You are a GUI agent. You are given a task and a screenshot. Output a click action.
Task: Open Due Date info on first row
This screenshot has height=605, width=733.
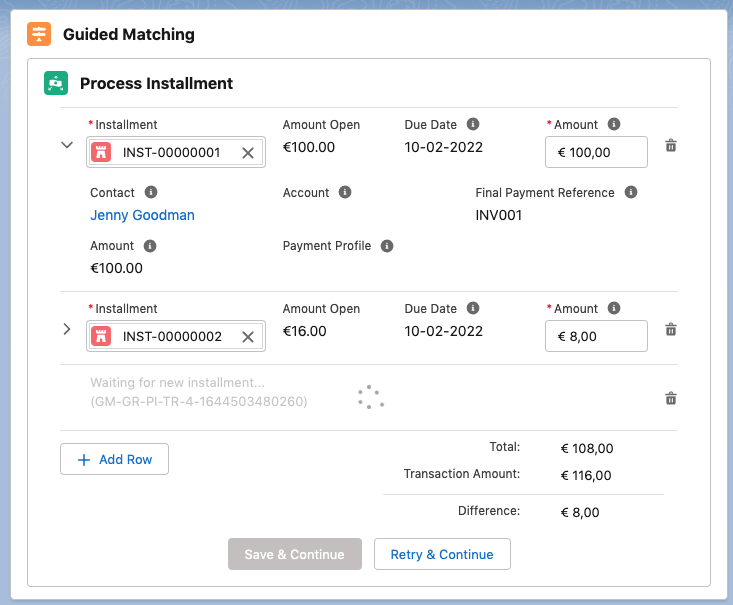pos(473,125)
